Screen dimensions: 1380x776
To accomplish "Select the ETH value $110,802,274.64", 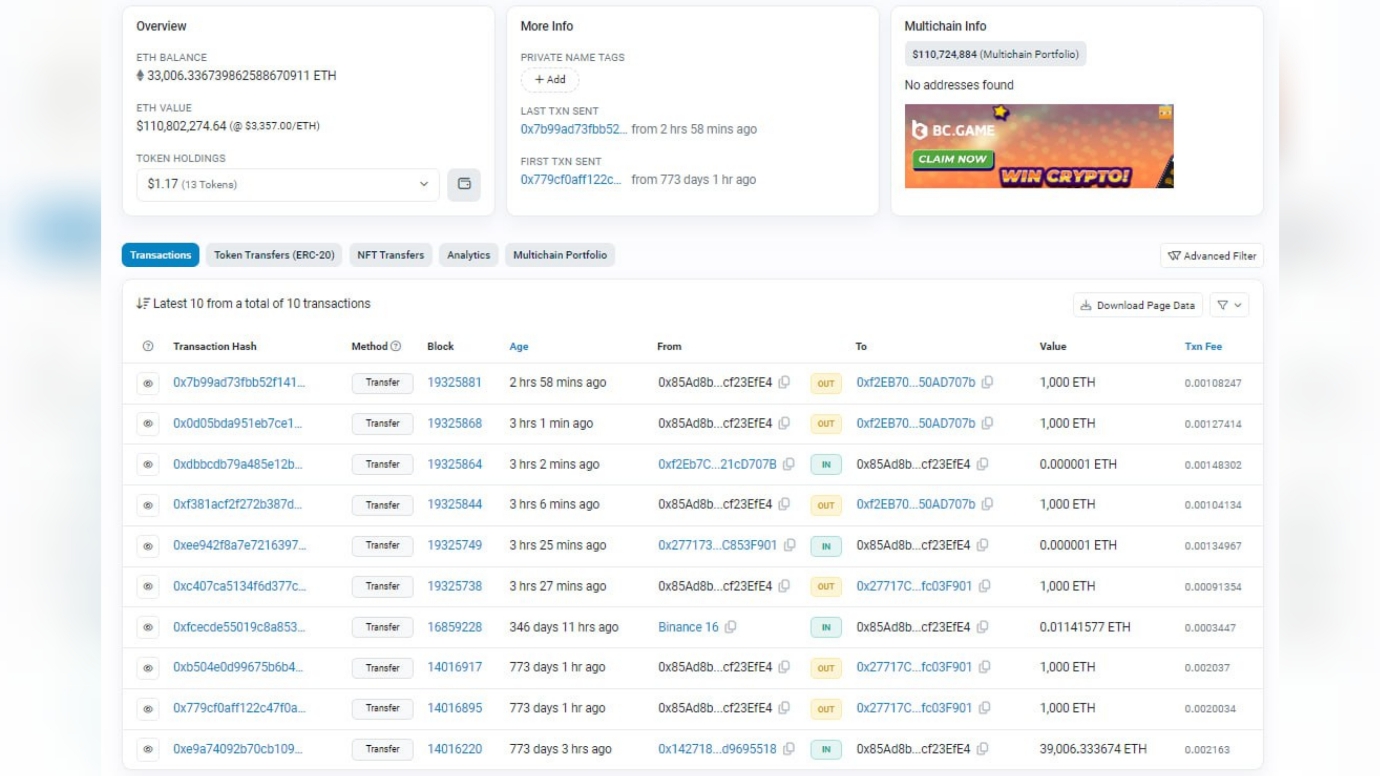I will (x=181, y=126).
